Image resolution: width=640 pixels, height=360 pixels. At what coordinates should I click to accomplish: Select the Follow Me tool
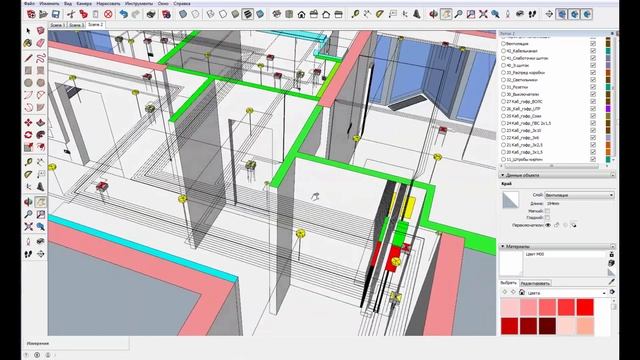click(40, 135)
